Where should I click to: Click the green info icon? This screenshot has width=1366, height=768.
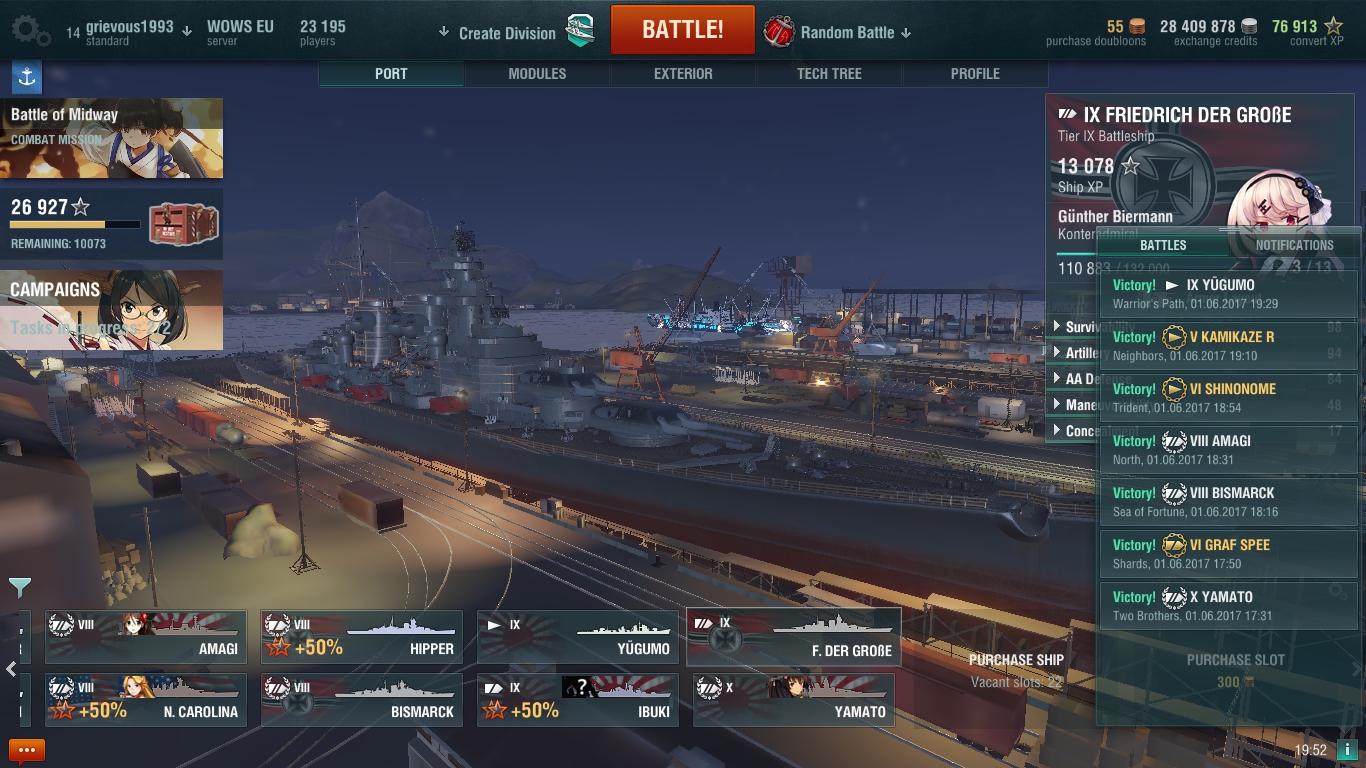coord(1346,750)
